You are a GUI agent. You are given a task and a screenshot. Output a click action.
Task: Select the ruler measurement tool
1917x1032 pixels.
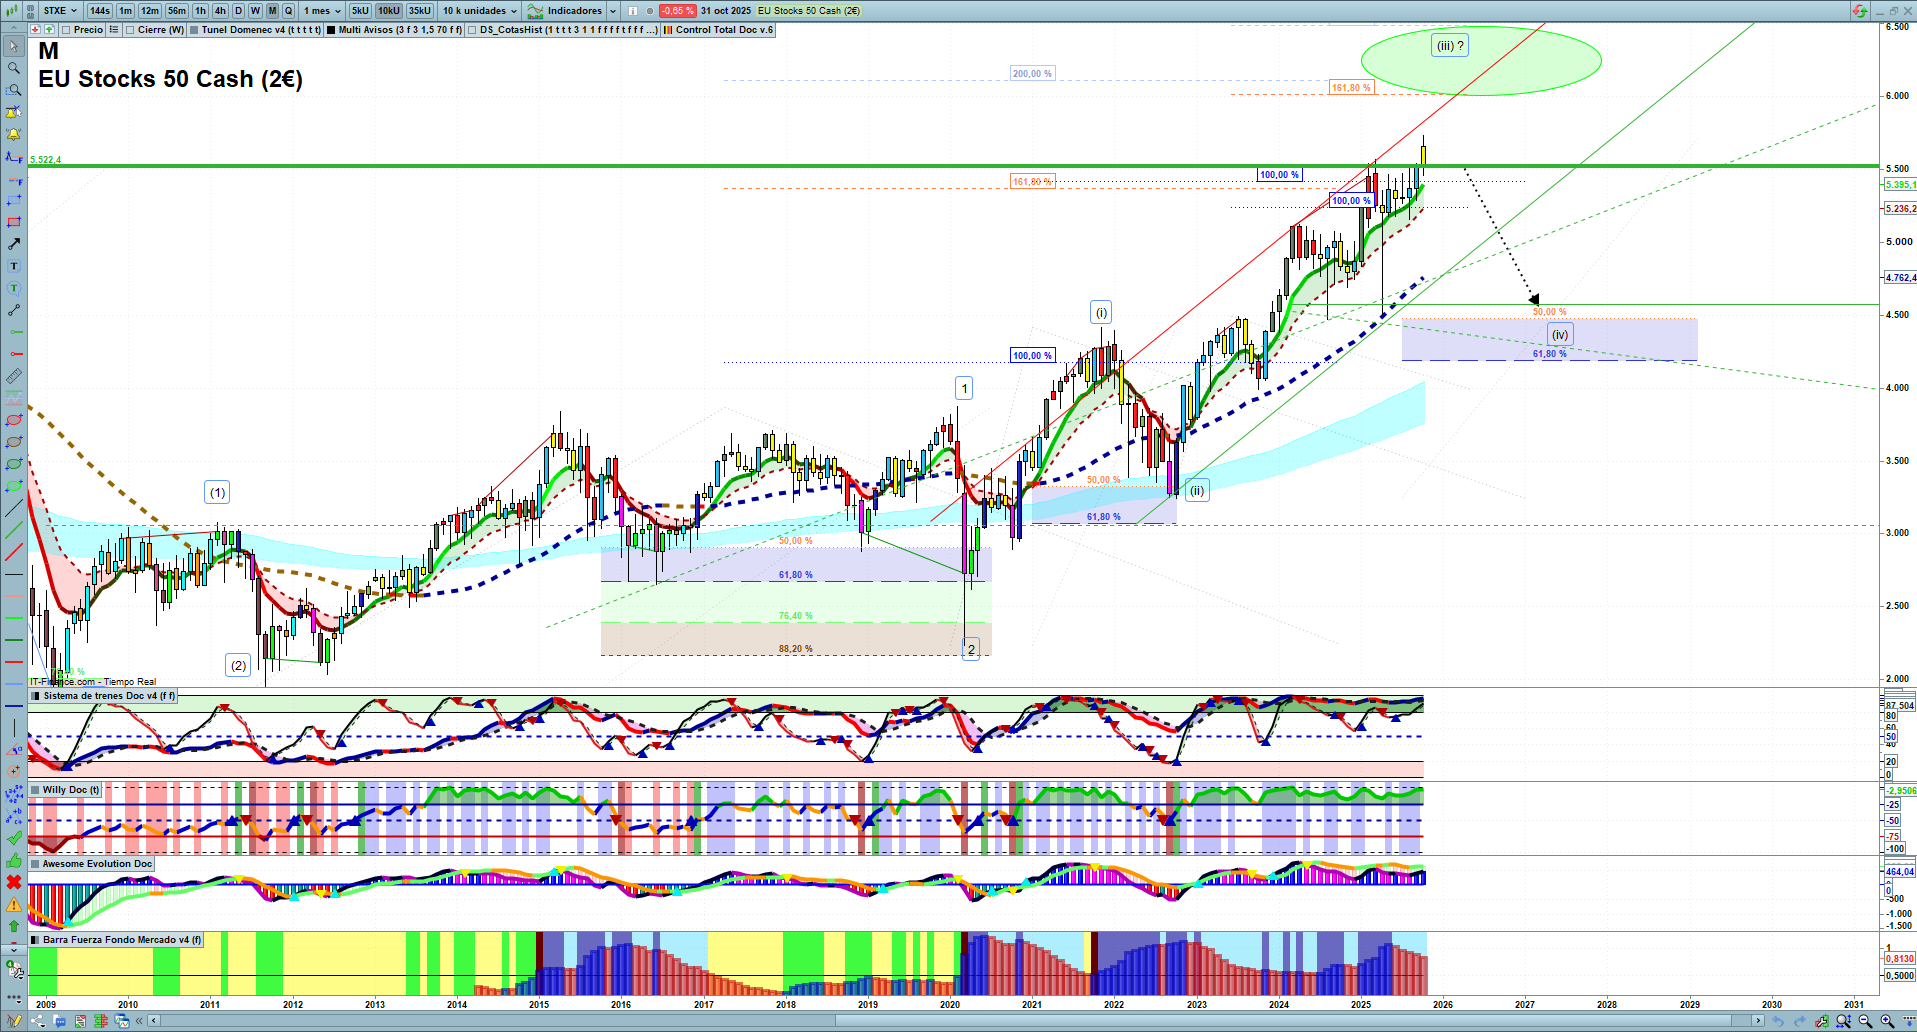(14, 376)
